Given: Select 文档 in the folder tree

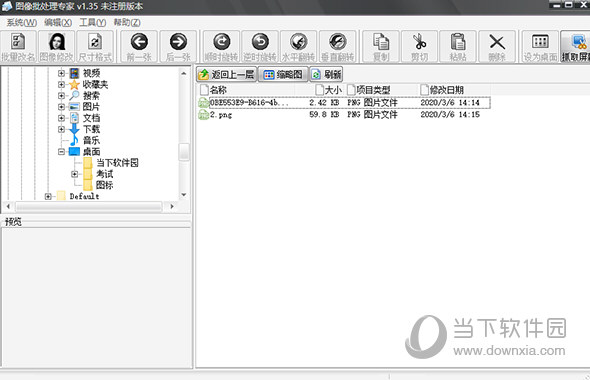Looking at the screenshot, I should click(x=91, y=118).
